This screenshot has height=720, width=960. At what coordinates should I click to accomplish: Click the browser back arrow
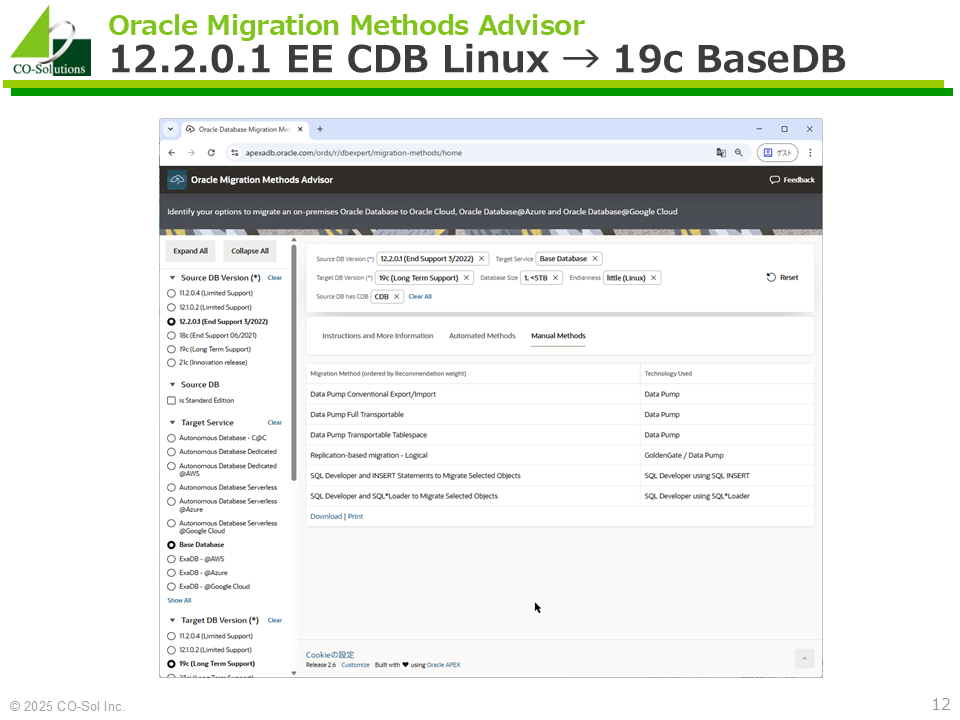[172, 153]
